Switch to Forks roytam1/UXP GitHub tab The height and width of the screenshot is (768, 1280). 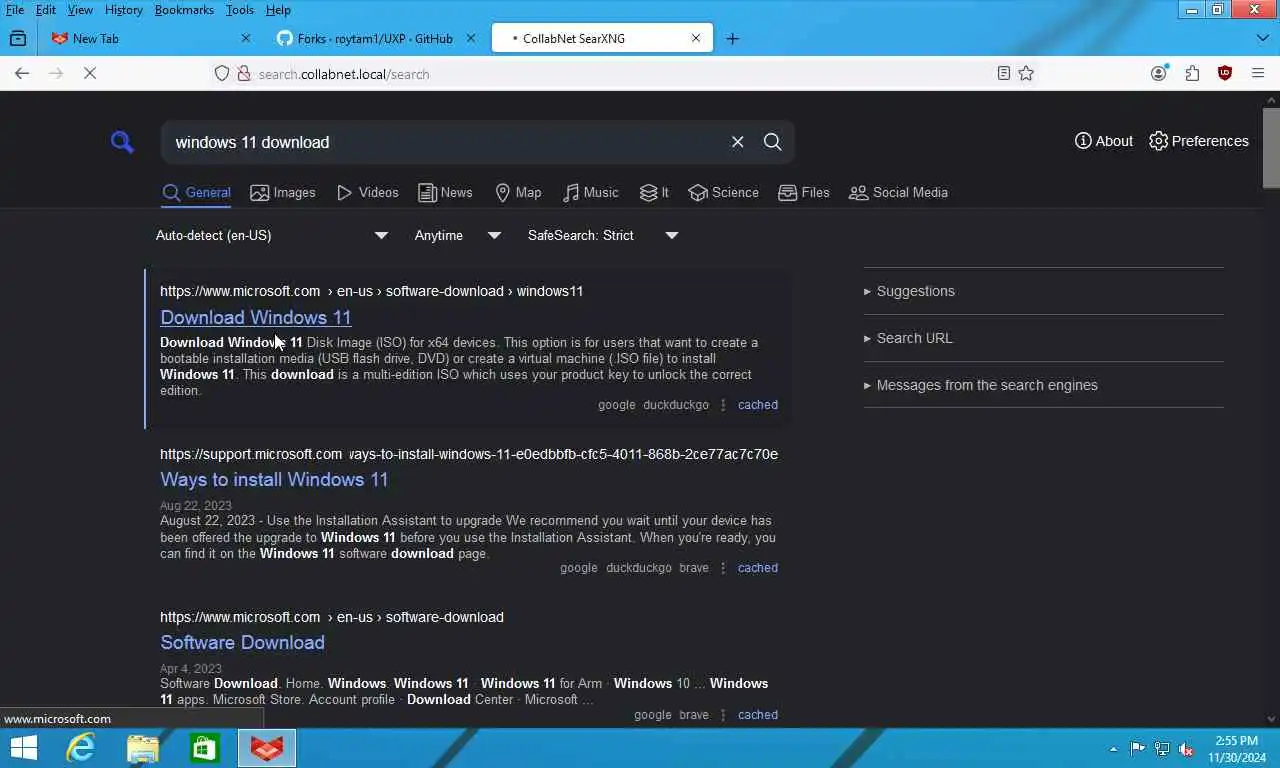pos(375,38)
